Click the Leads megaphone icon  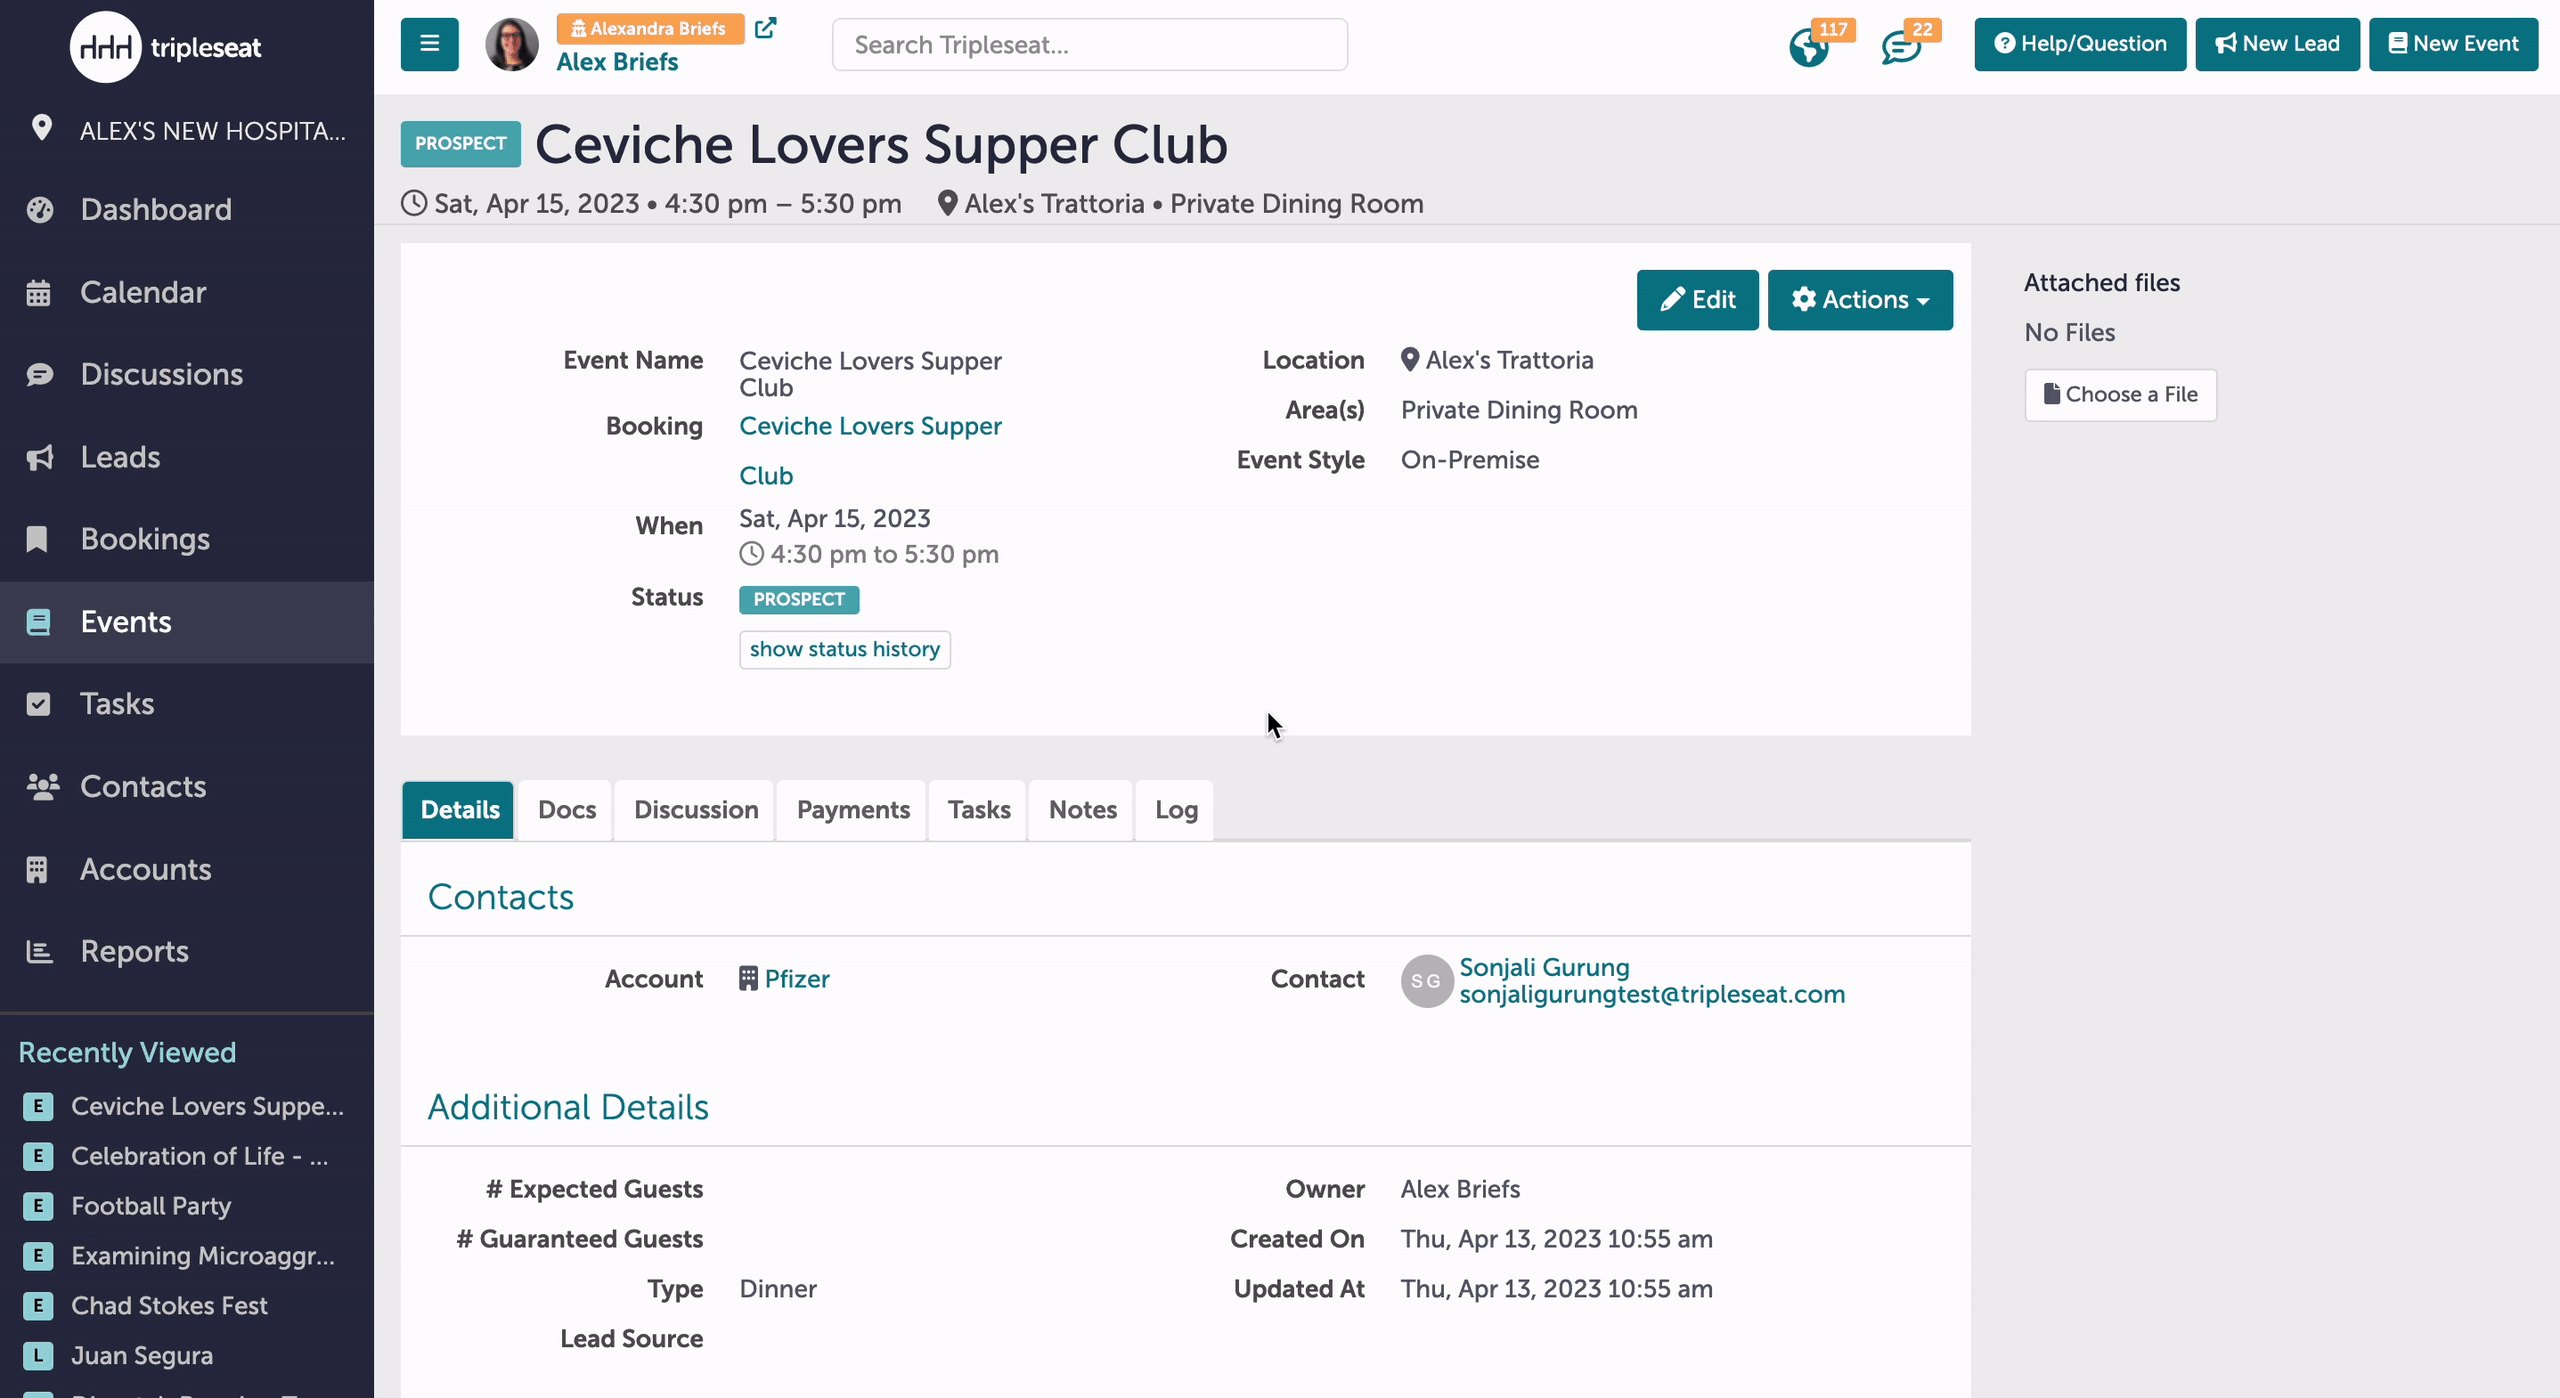pos(39,457)
